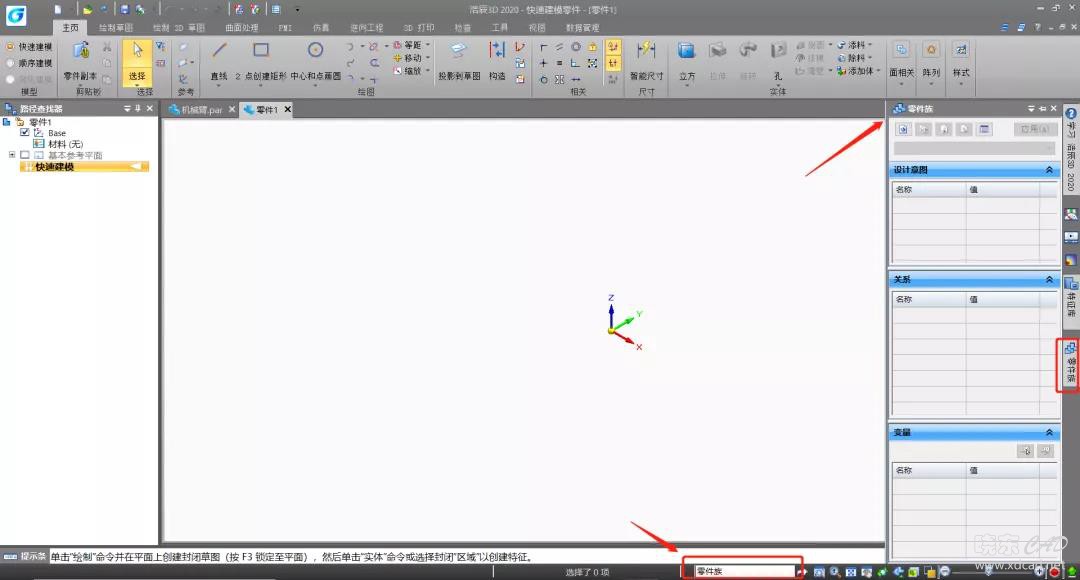Collapse the 设计意图 section
This screenshot has width=1080, height=580.
tap(1049, 170)
